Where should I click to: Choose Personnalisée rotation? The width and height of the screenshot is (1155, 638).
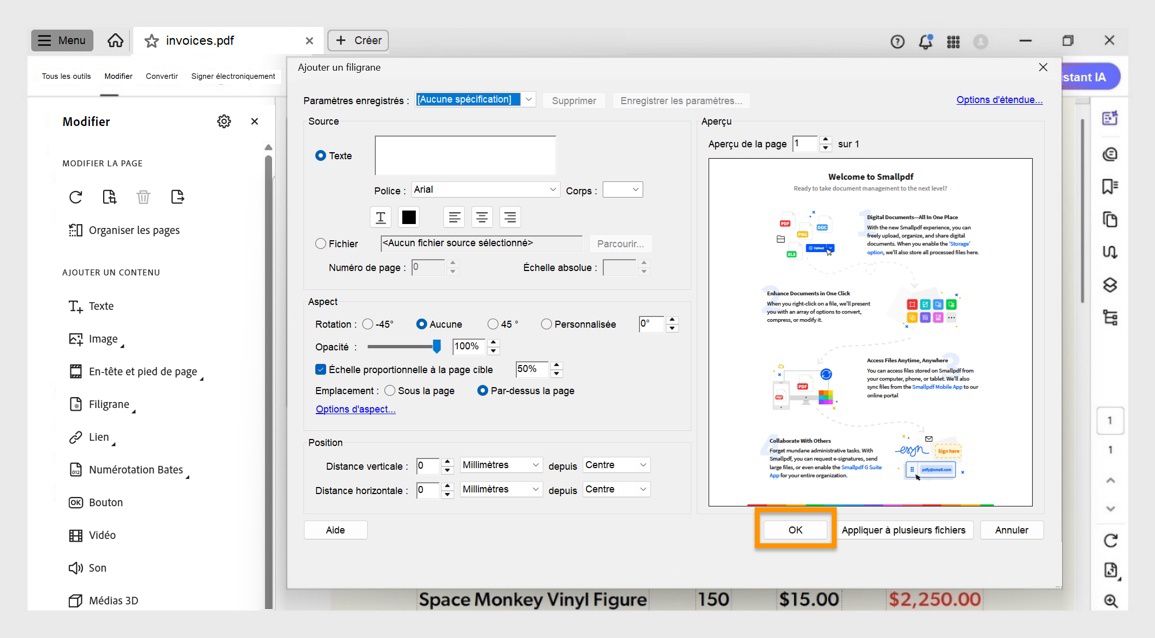[x=547, y=324]
